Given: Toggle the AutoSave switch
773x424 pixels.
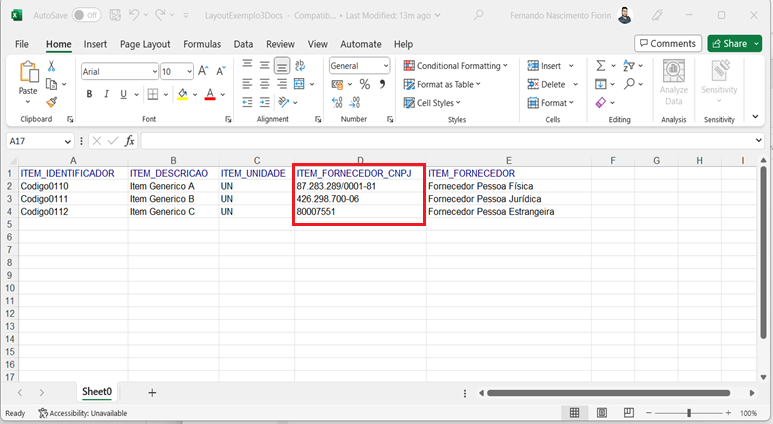Looking at the screenshot, I should coord(86,16).
